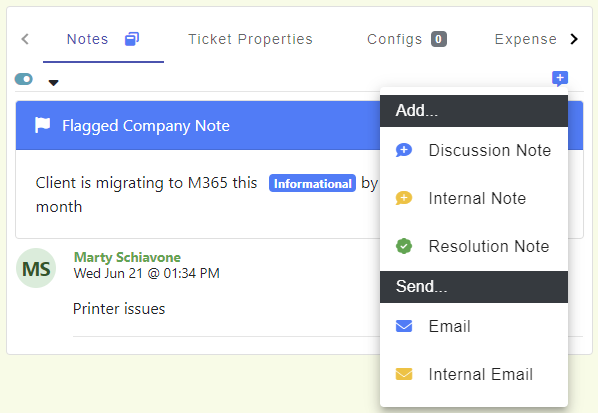Click the yellow Internal Email envelope icon
This screenshot has height=413, width=598.
tap(404, 374)
